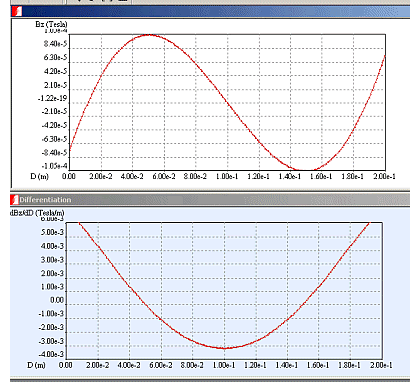Click the -2.10e-5 tick on the Bz axis

[x=54, y=111]
